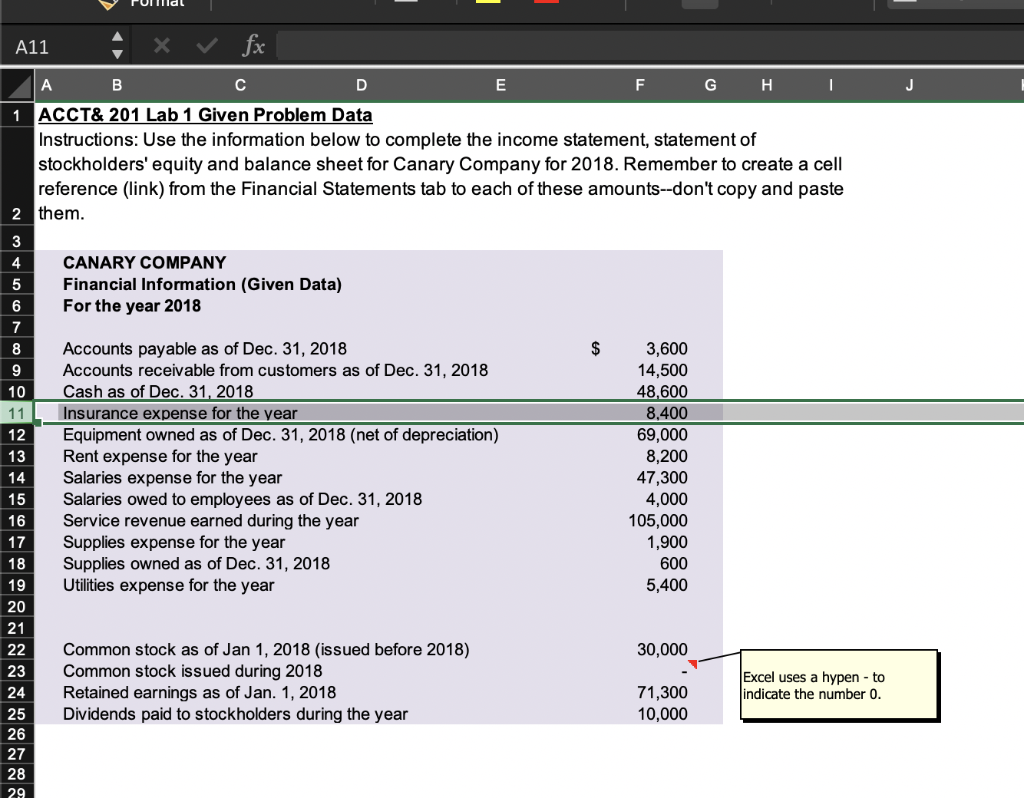Apply yellow fill color from the toolbar swatch
The image size is (1024, 798).
click(488, 4)
